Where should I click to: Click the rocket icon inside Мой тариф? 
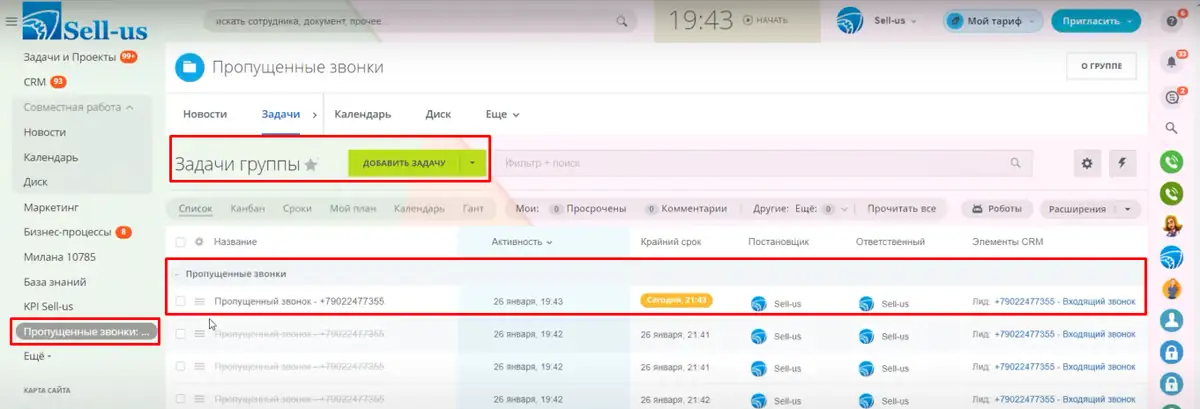[957, 21]
